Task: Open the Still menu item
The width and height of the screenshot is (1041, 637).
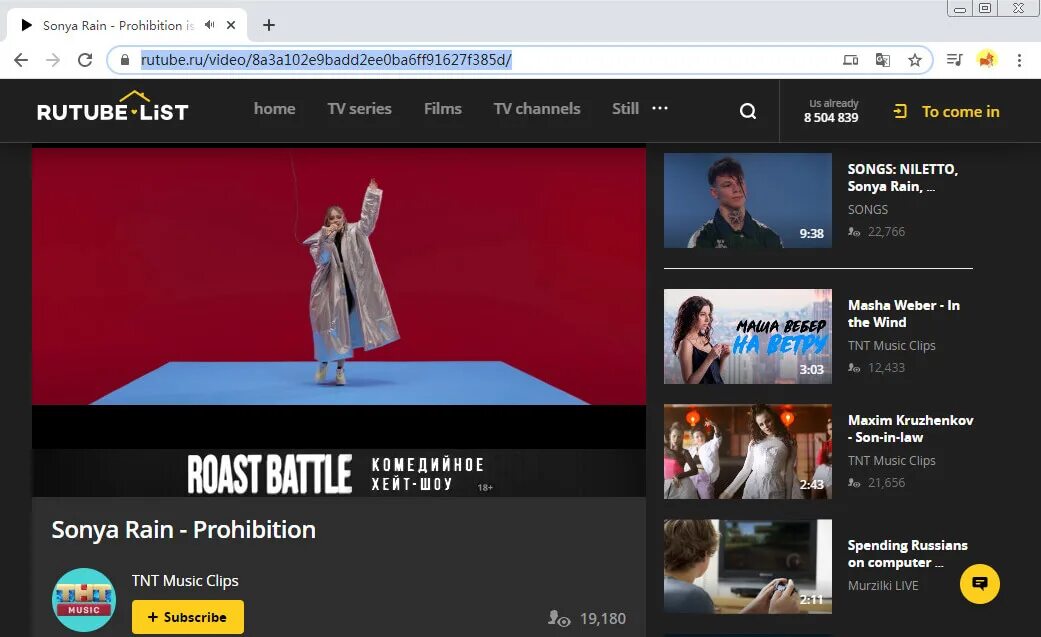Action: [625, 109]
